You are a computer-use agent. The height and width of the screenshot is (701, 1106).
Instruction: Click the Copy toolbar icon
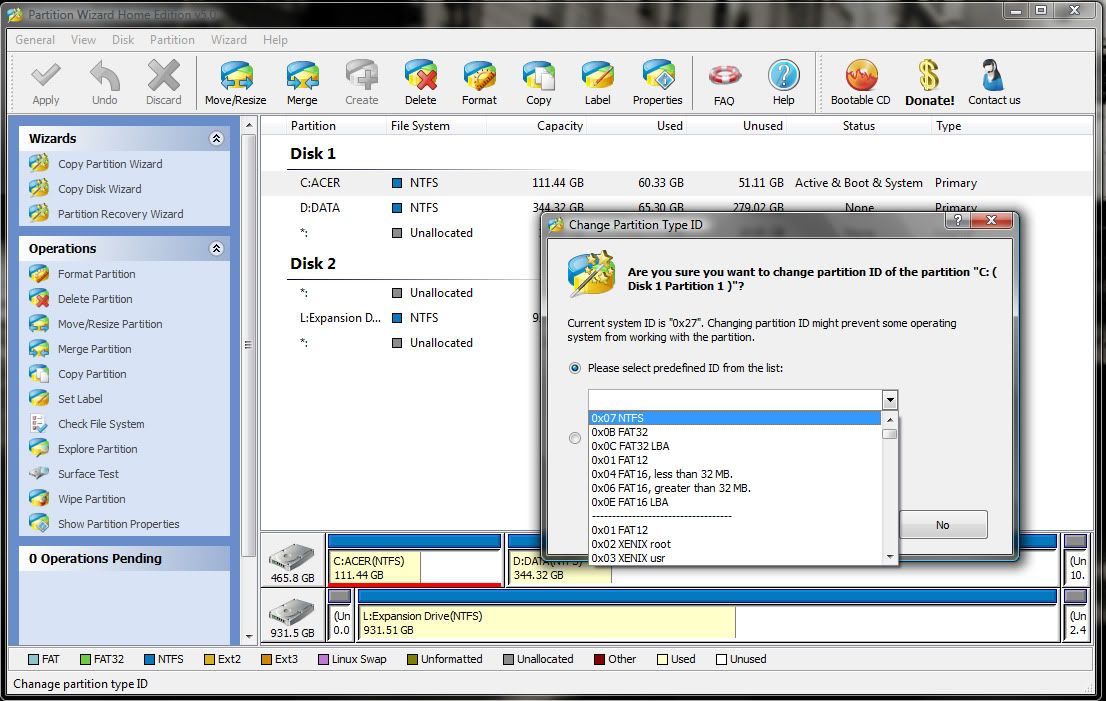click(539, 75)
